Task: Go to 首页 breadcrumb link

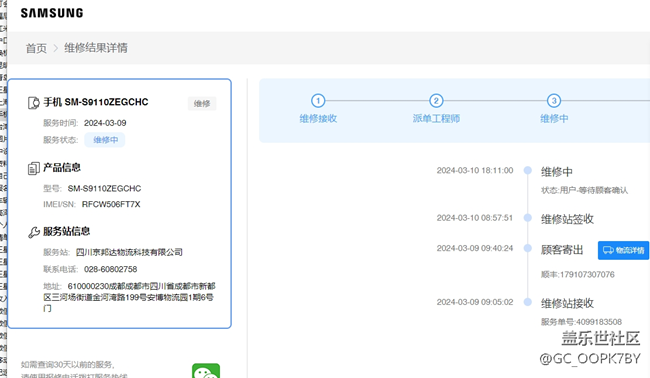Action: point(36,48)
